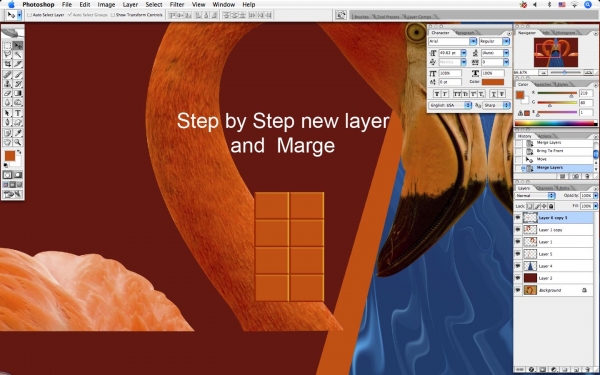This screenshot has height=375, width=600.
Task: Toggle visibility of Layer 5
Action: 518,254
